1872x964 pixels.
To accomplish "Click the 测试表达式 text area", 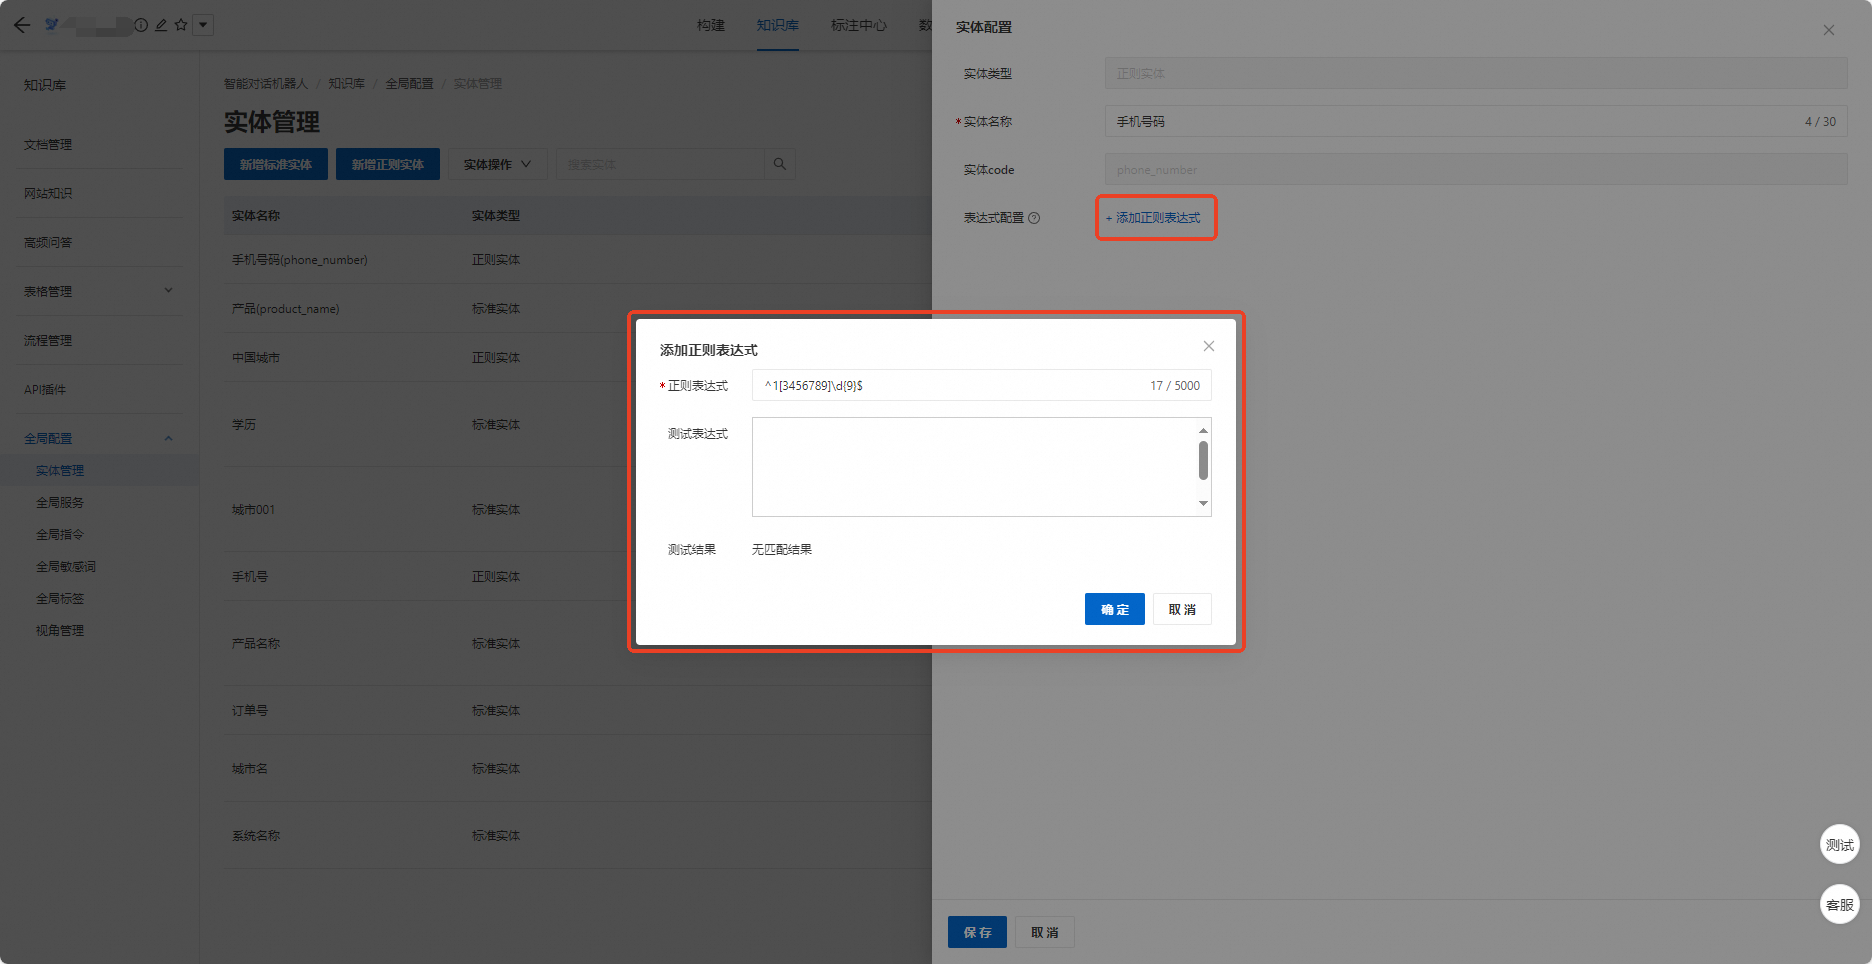I will (x=974, y=467).
